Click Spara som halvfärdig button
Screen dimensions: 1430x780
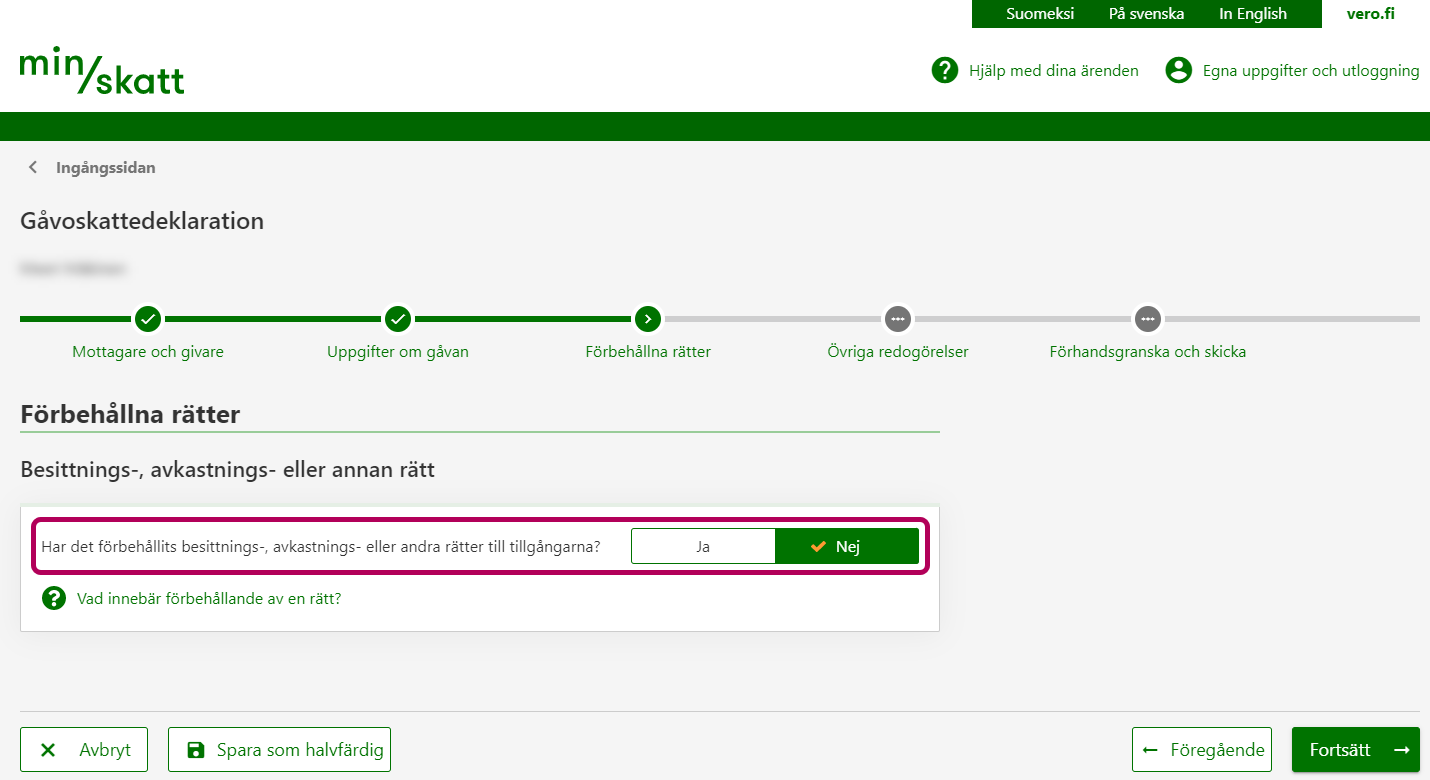[279, 750]
